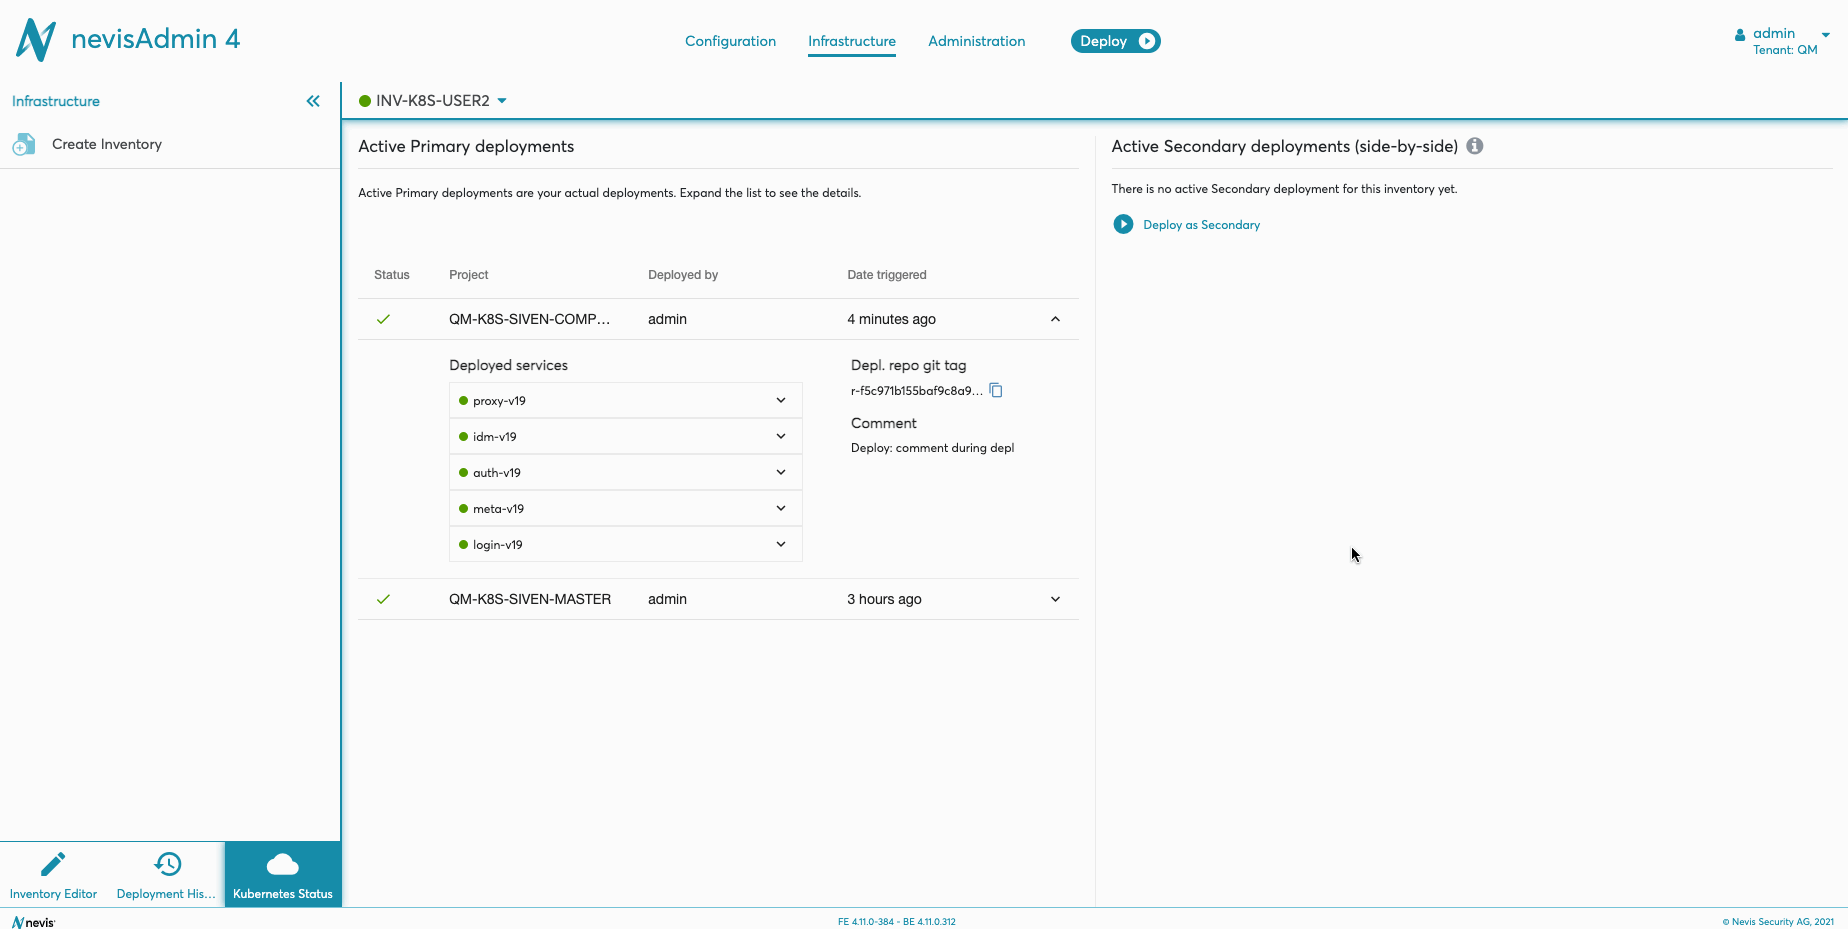
Task: Expand the auth-v19 service row
Action: (781, 473)
